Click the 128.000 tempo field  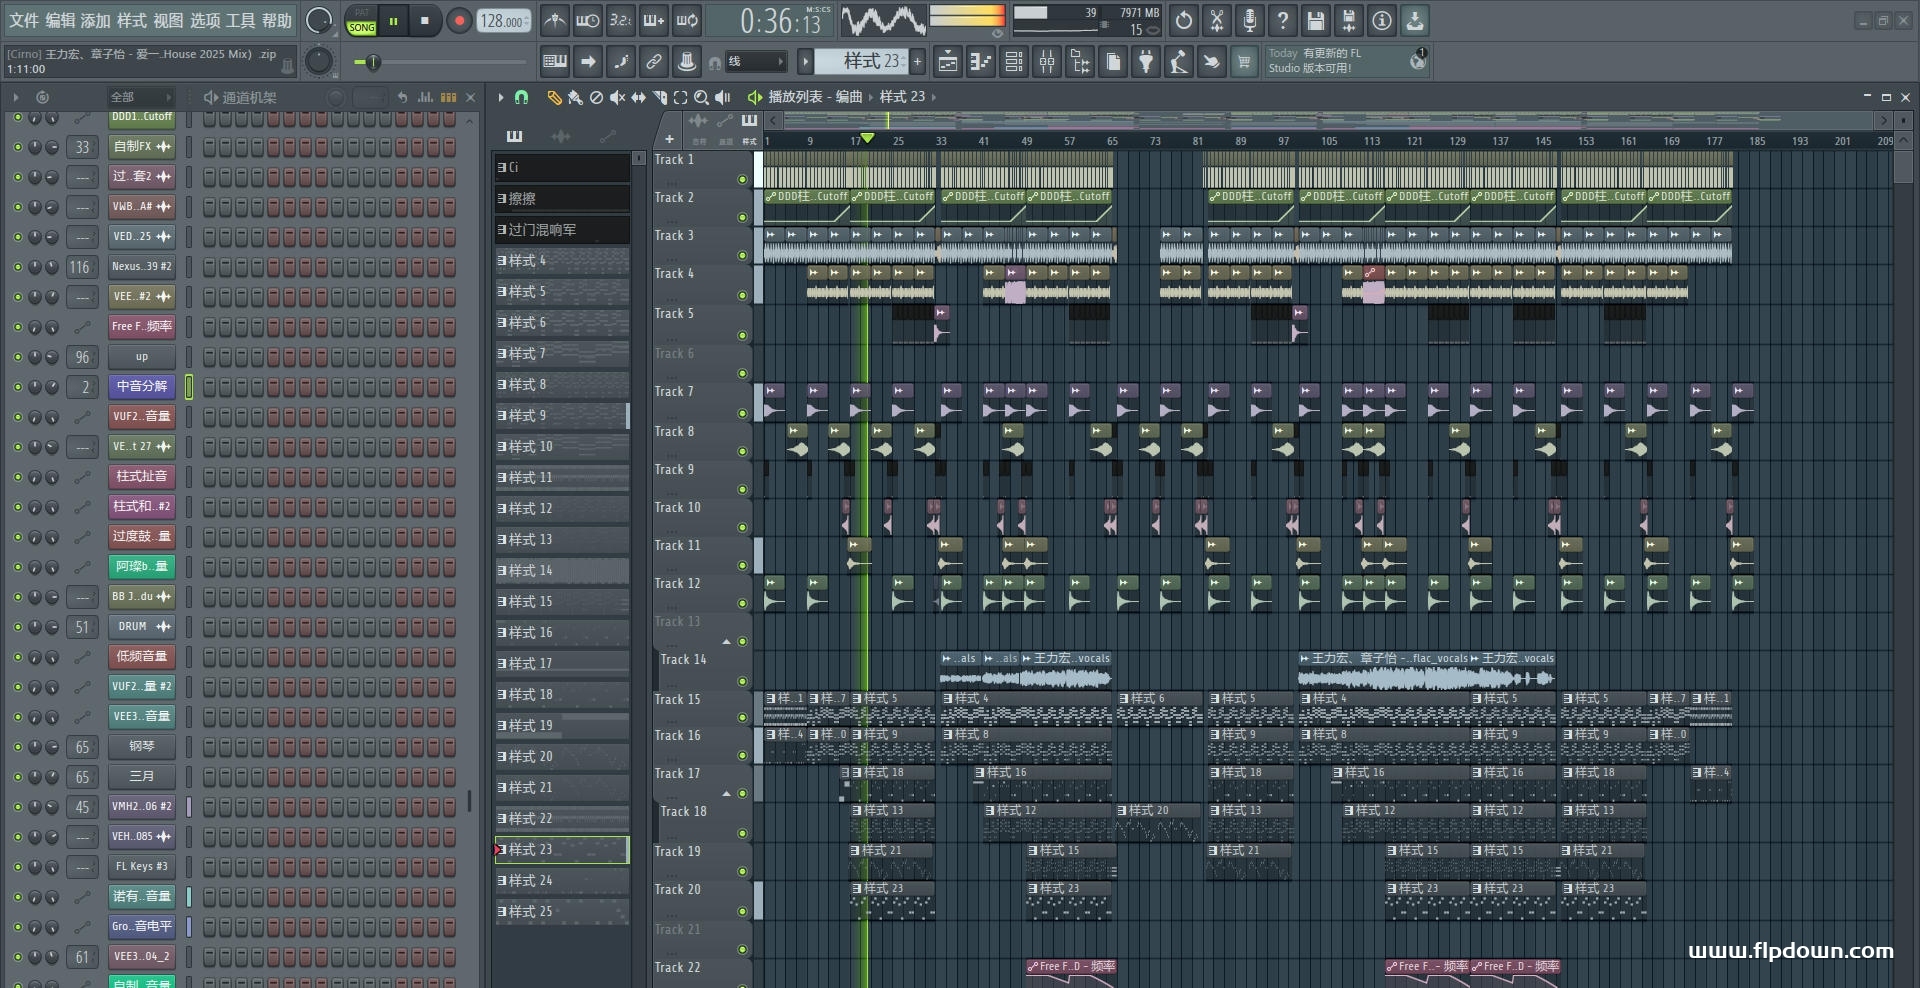coord(503,21)
